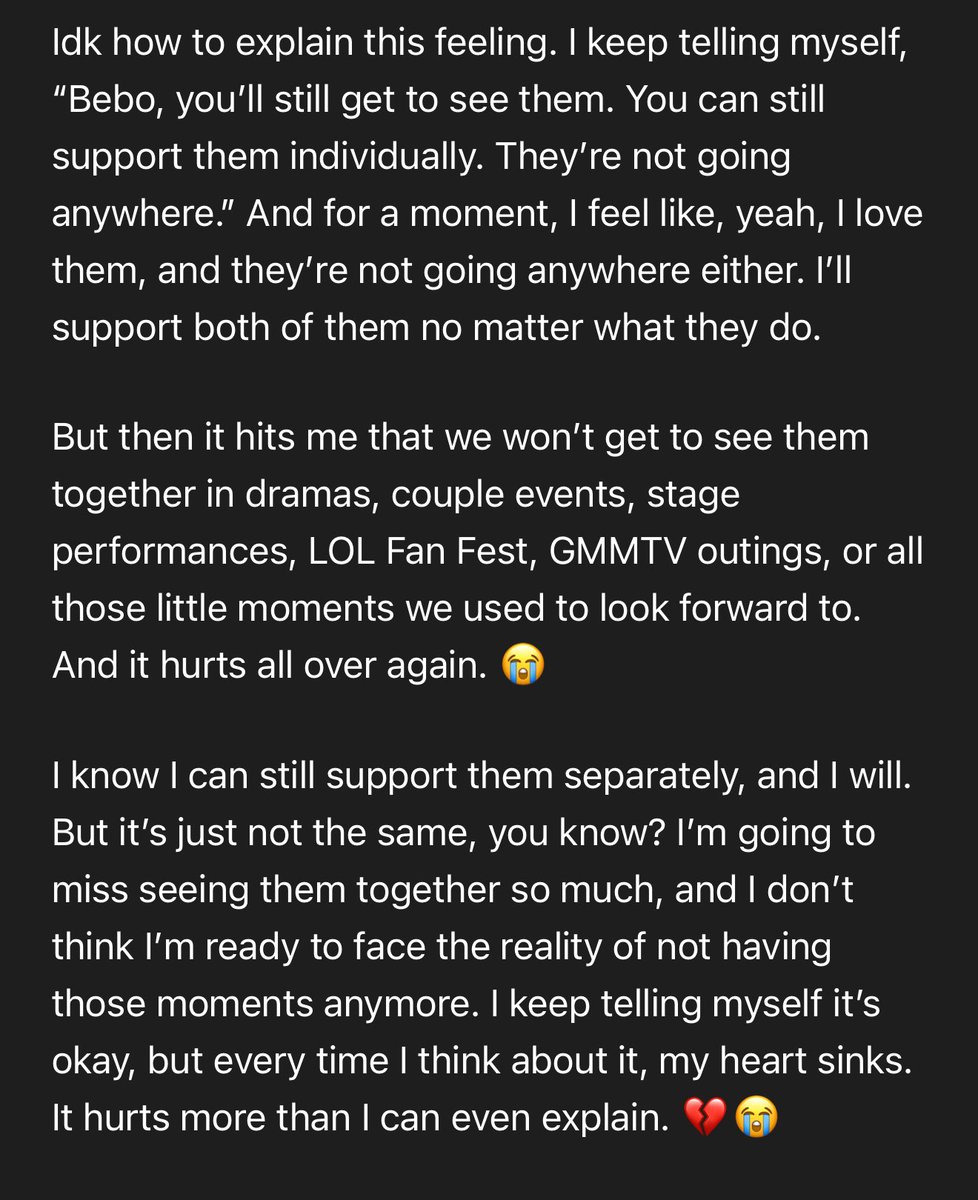Screen dimensions: 978x1200
Task: Click the phrase 'LOL Fan Fest'
Action: pyautogui.click(x=419, y=551)
